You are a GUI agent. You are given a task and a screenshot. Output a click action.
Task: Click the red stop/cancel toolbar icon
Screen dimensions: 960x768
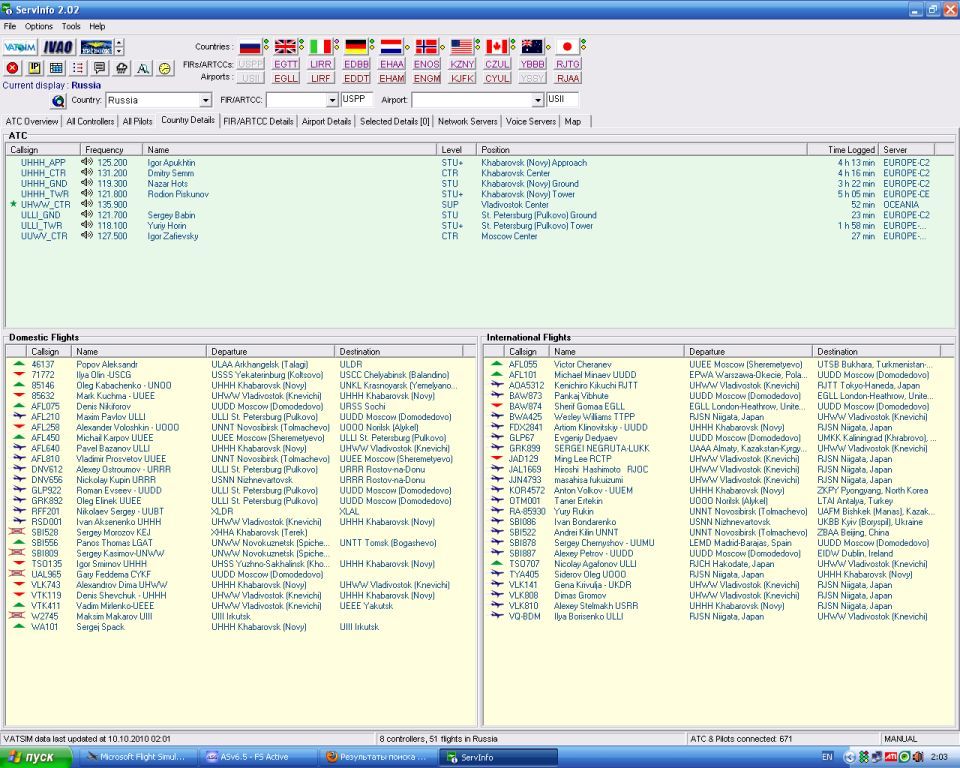[12, 68]
